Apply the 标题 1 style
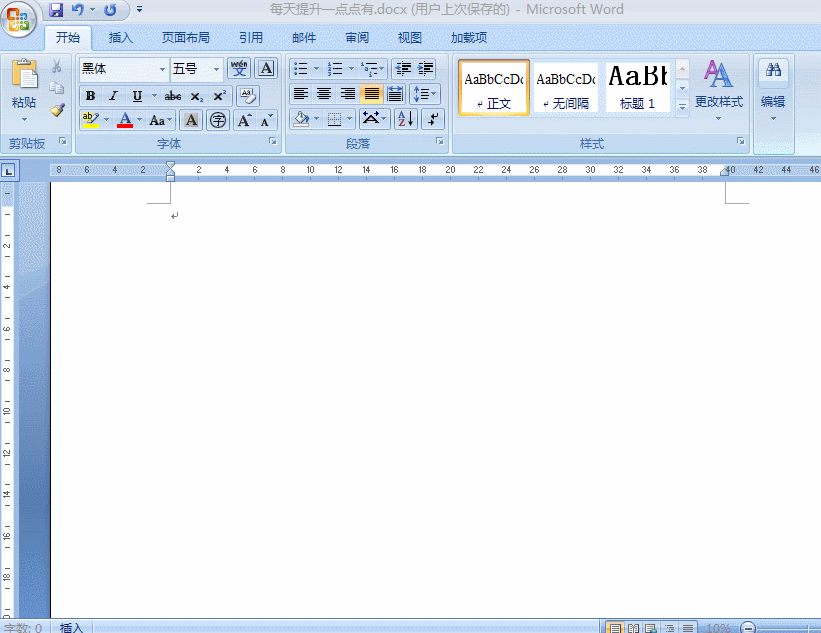 [x=637, y=87]
